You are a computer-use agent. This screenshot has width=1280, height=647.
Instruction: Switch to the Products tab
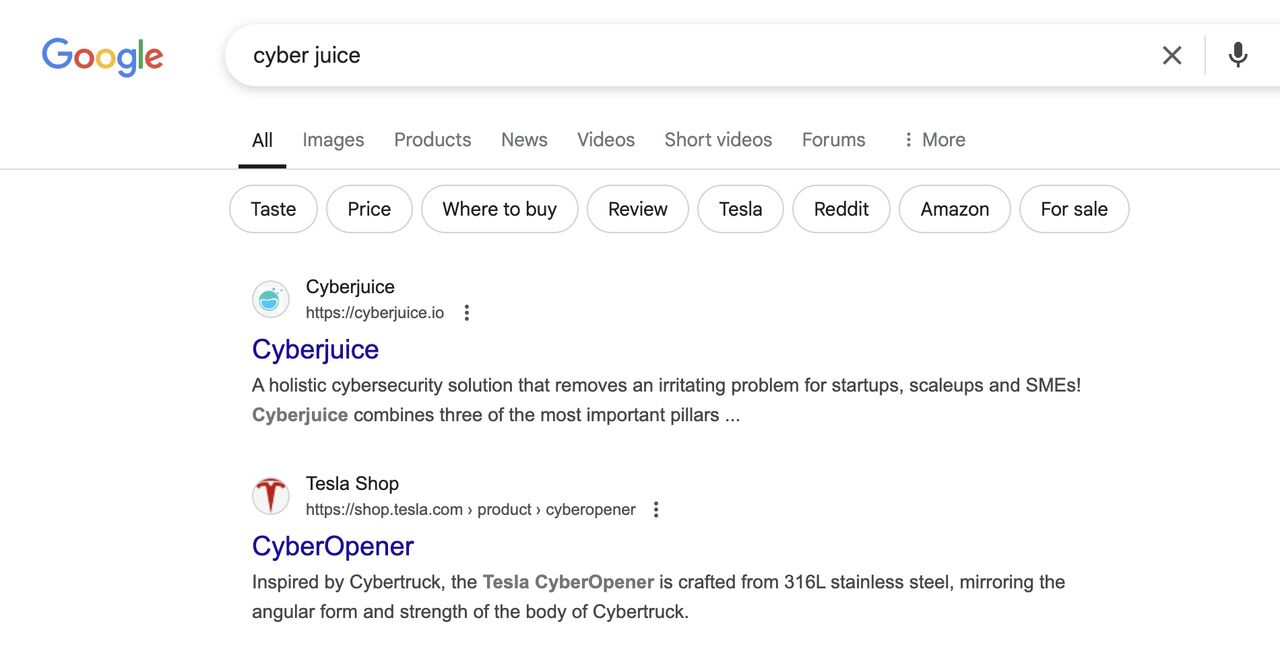[x=432, y=140]
